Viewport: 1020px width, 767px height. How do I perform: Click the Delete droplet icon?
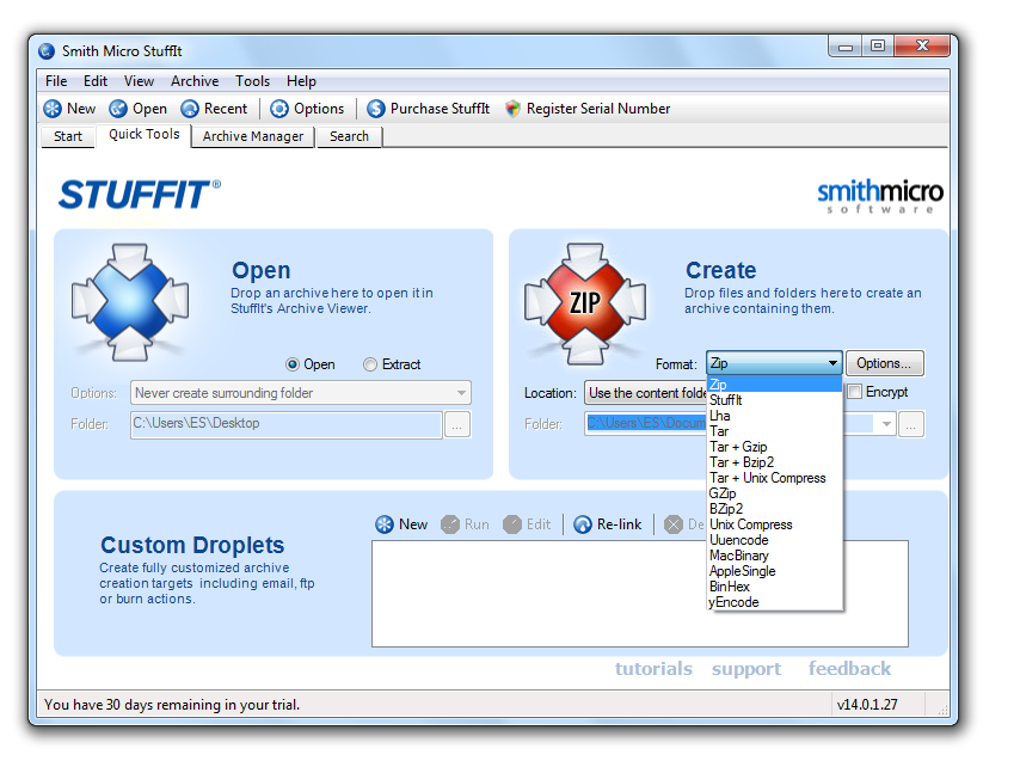(x=673, y=524)
